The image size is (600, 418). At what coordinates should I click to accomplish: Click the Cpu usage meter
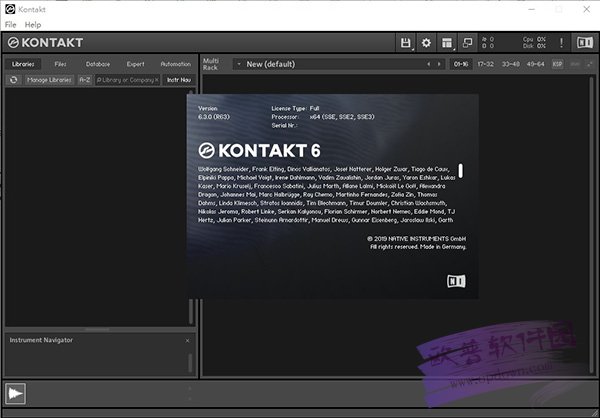tap(535, 39)
